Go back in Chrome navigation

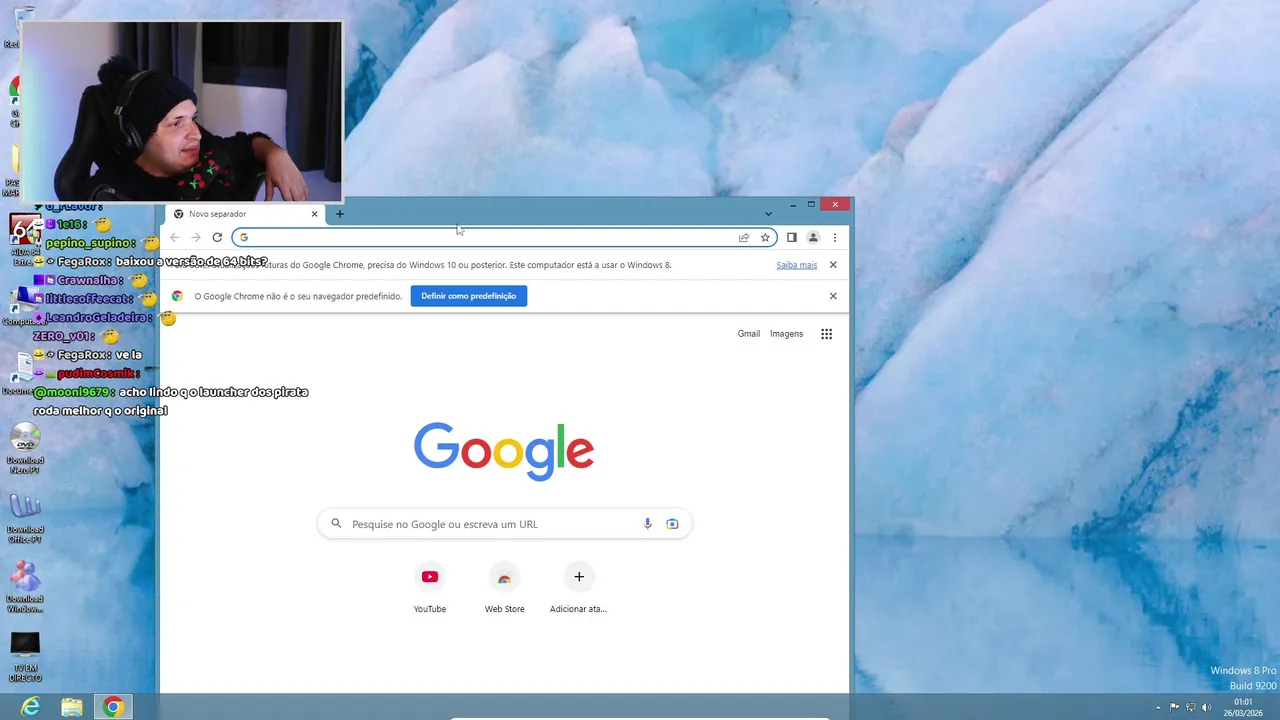click(x=174, y=237)
